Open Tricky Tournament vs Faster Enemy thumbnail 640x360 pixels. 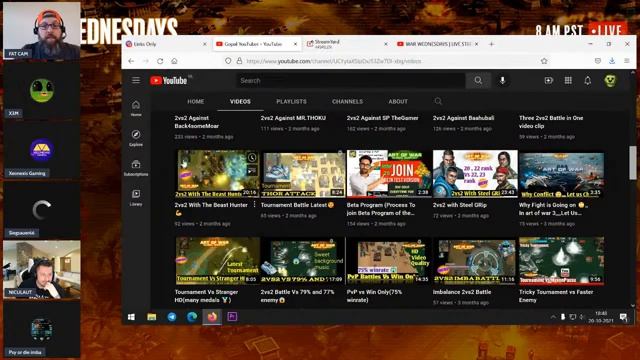562,260
